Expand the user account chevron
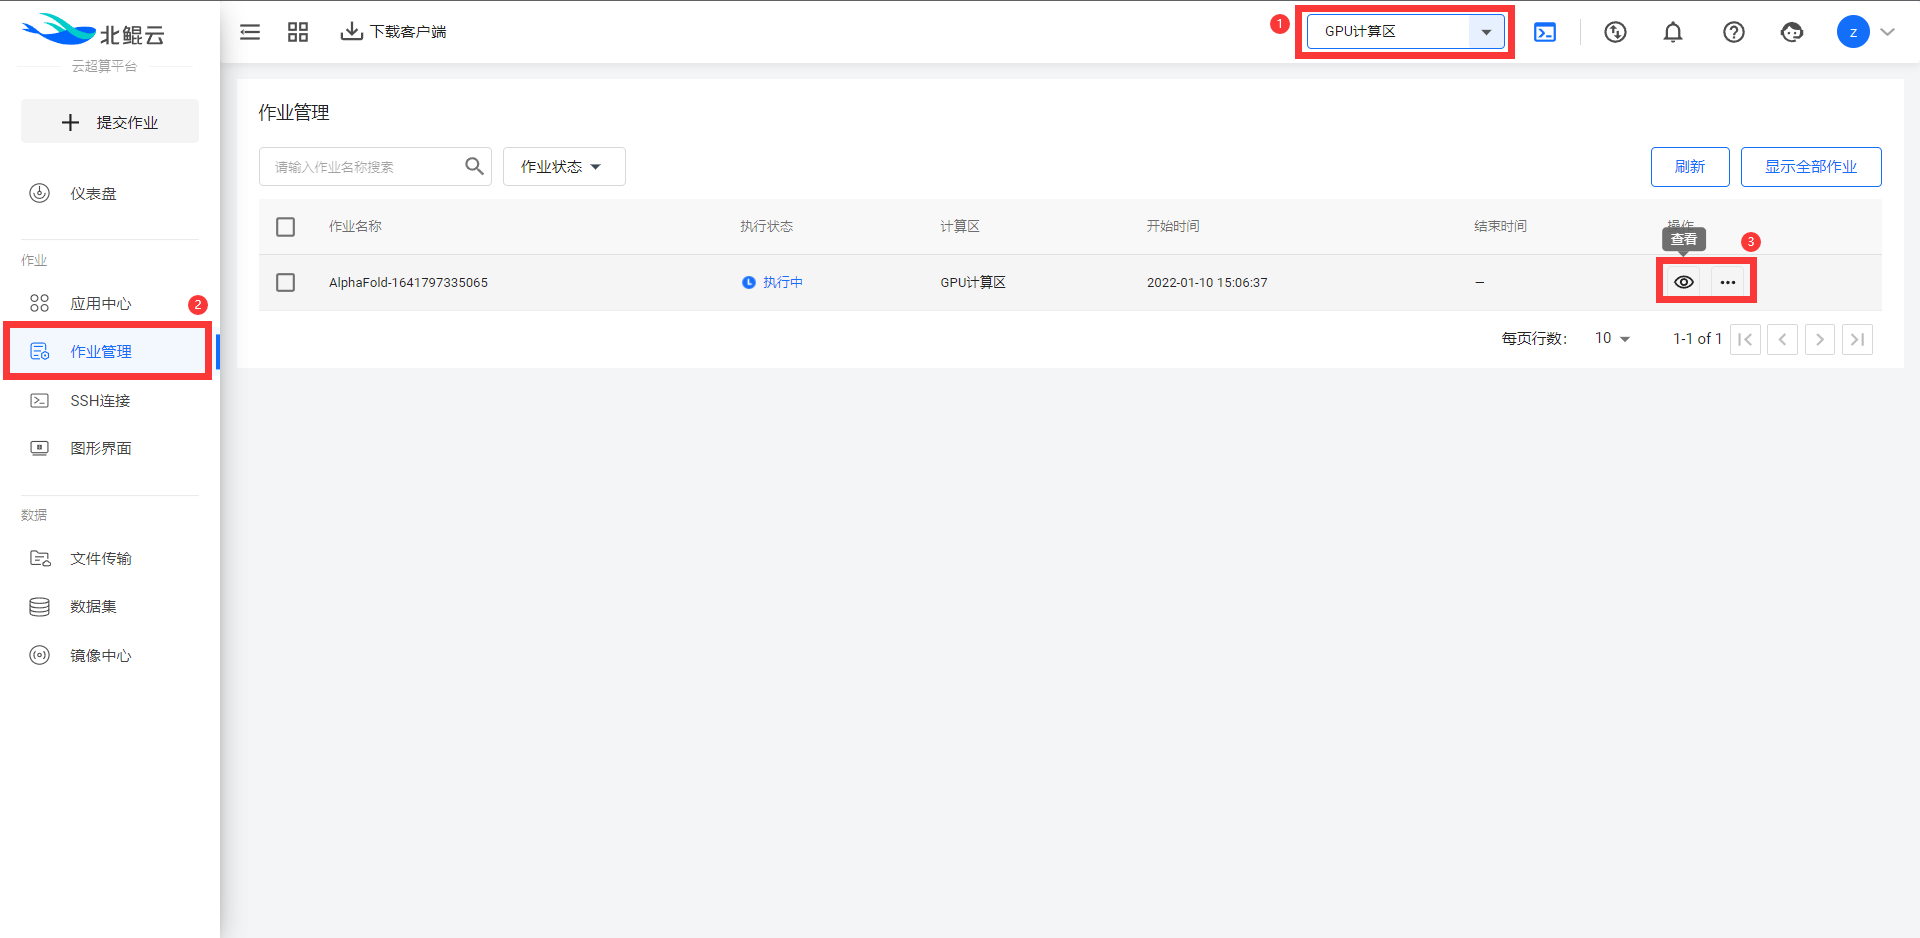1920x938 pixels. 1888,32
